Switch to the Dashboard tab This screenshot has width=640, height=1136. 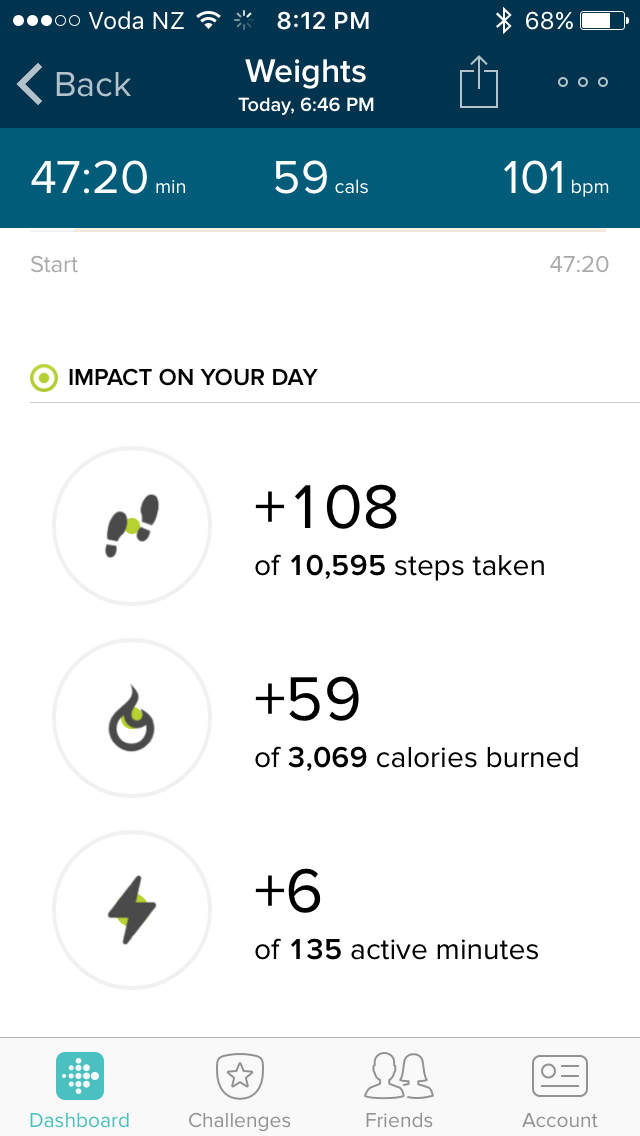coord(80,1091)
